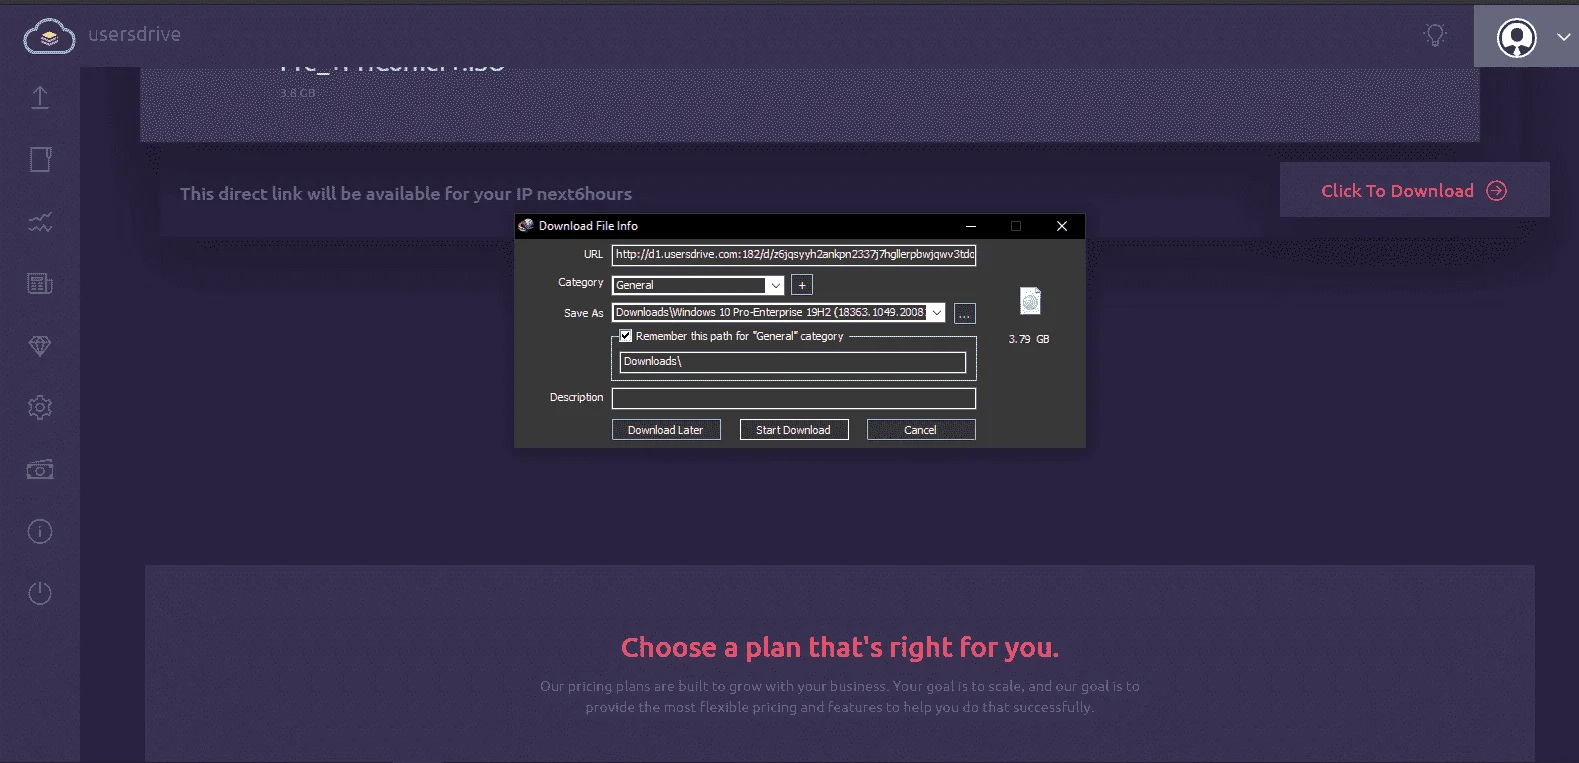The height and width of the screenshot is (763, 1579).
Task: Browse for save location with ellipsis button
Action: pos(964,314)
